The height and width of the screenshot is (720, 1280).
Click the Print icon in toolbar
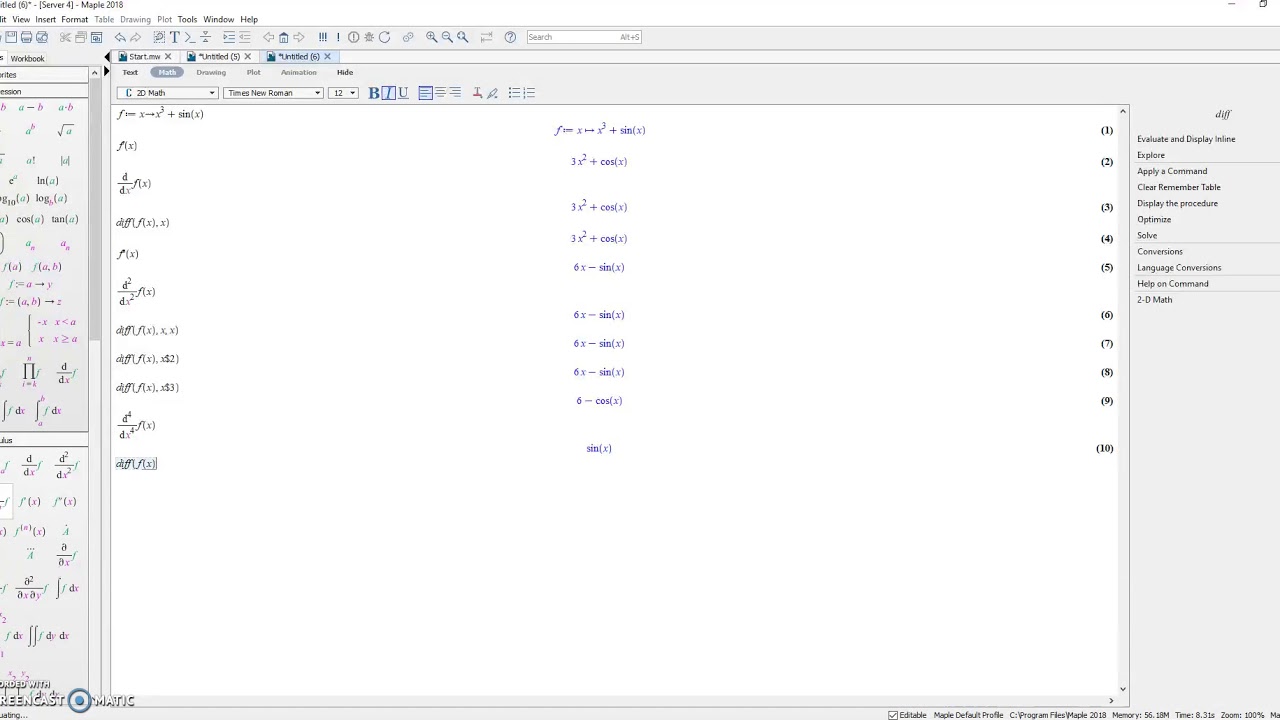26,37
